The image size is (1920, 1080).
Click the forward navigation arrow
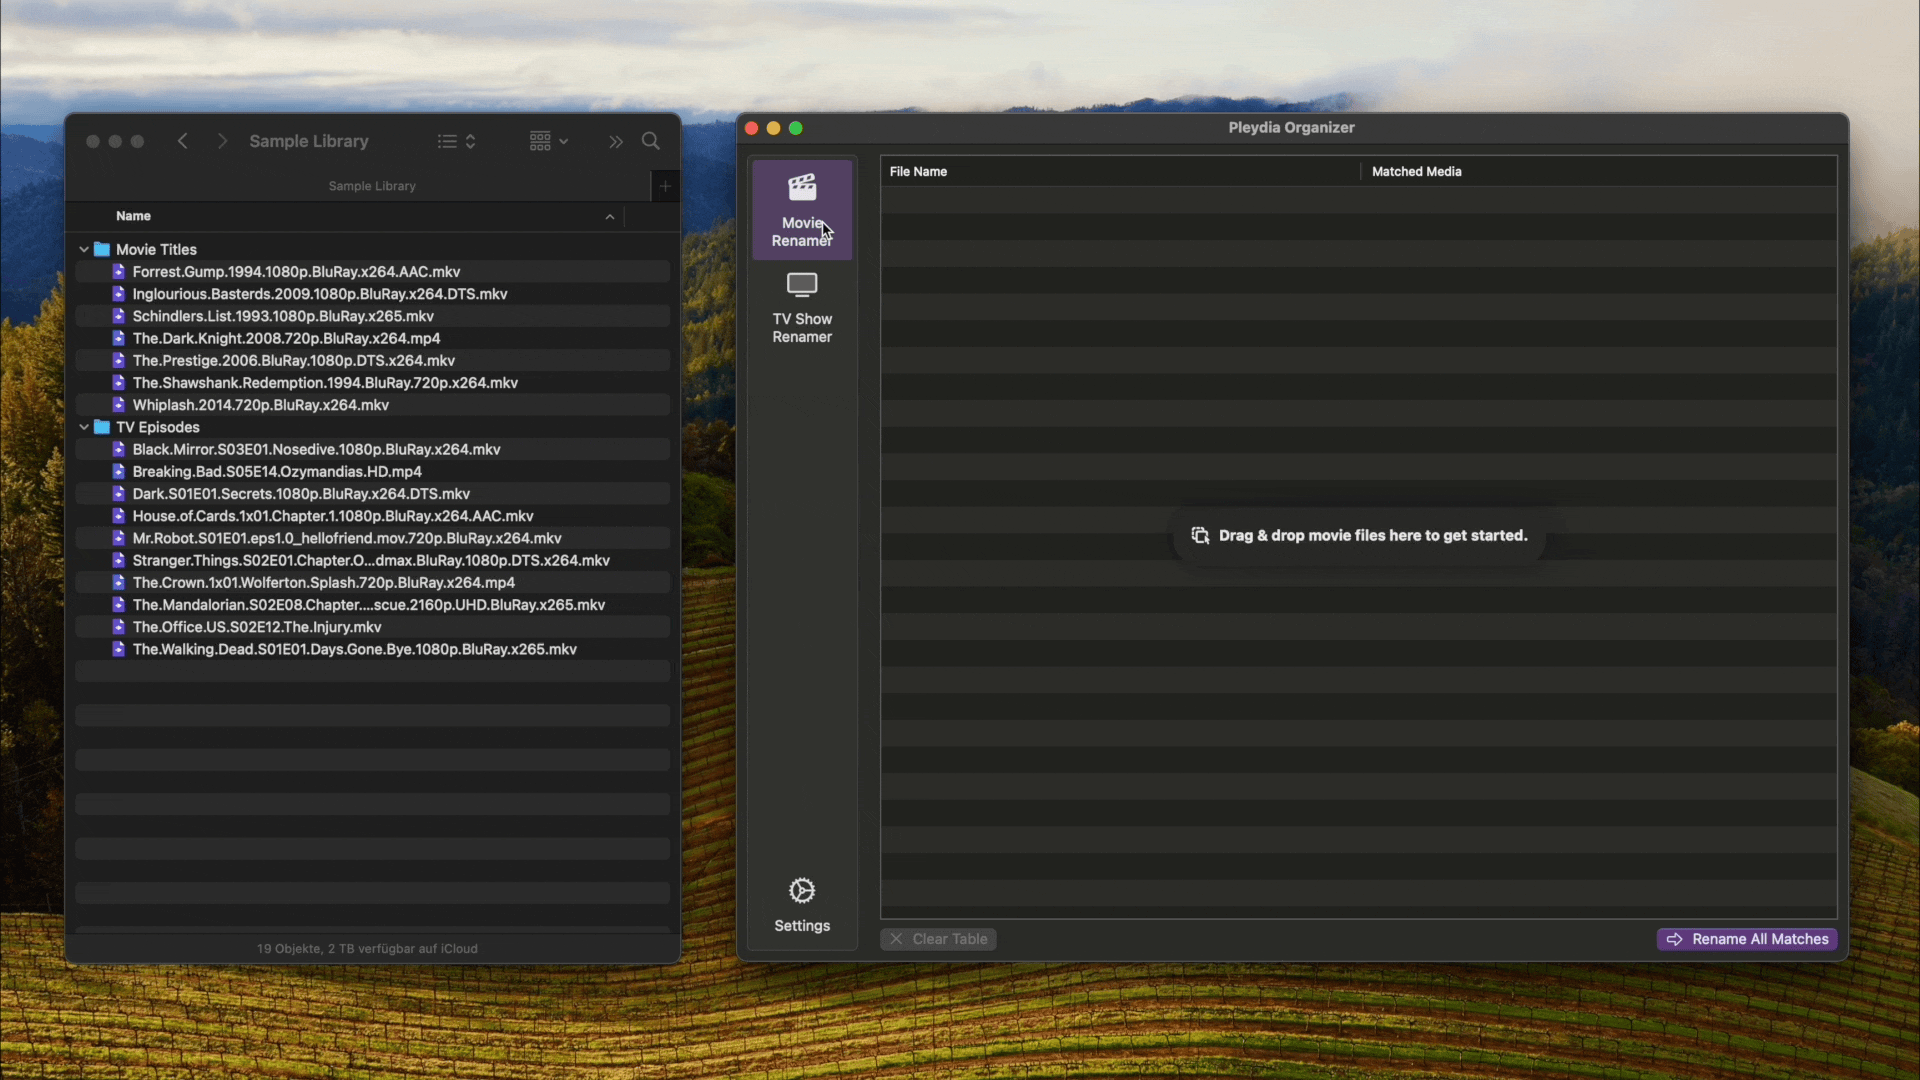coord(222,140)
